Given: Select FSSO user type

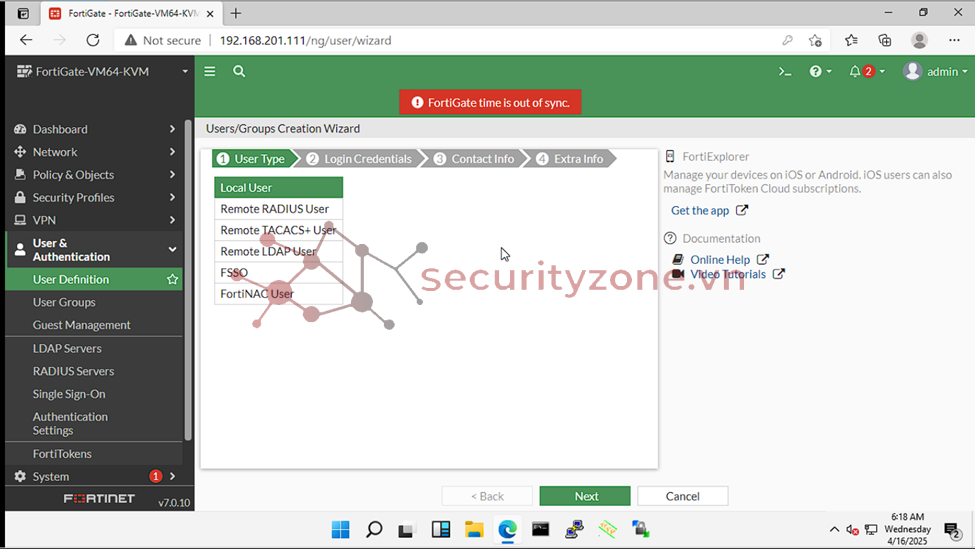Looking at the screenshot, I should click(279, 272).
